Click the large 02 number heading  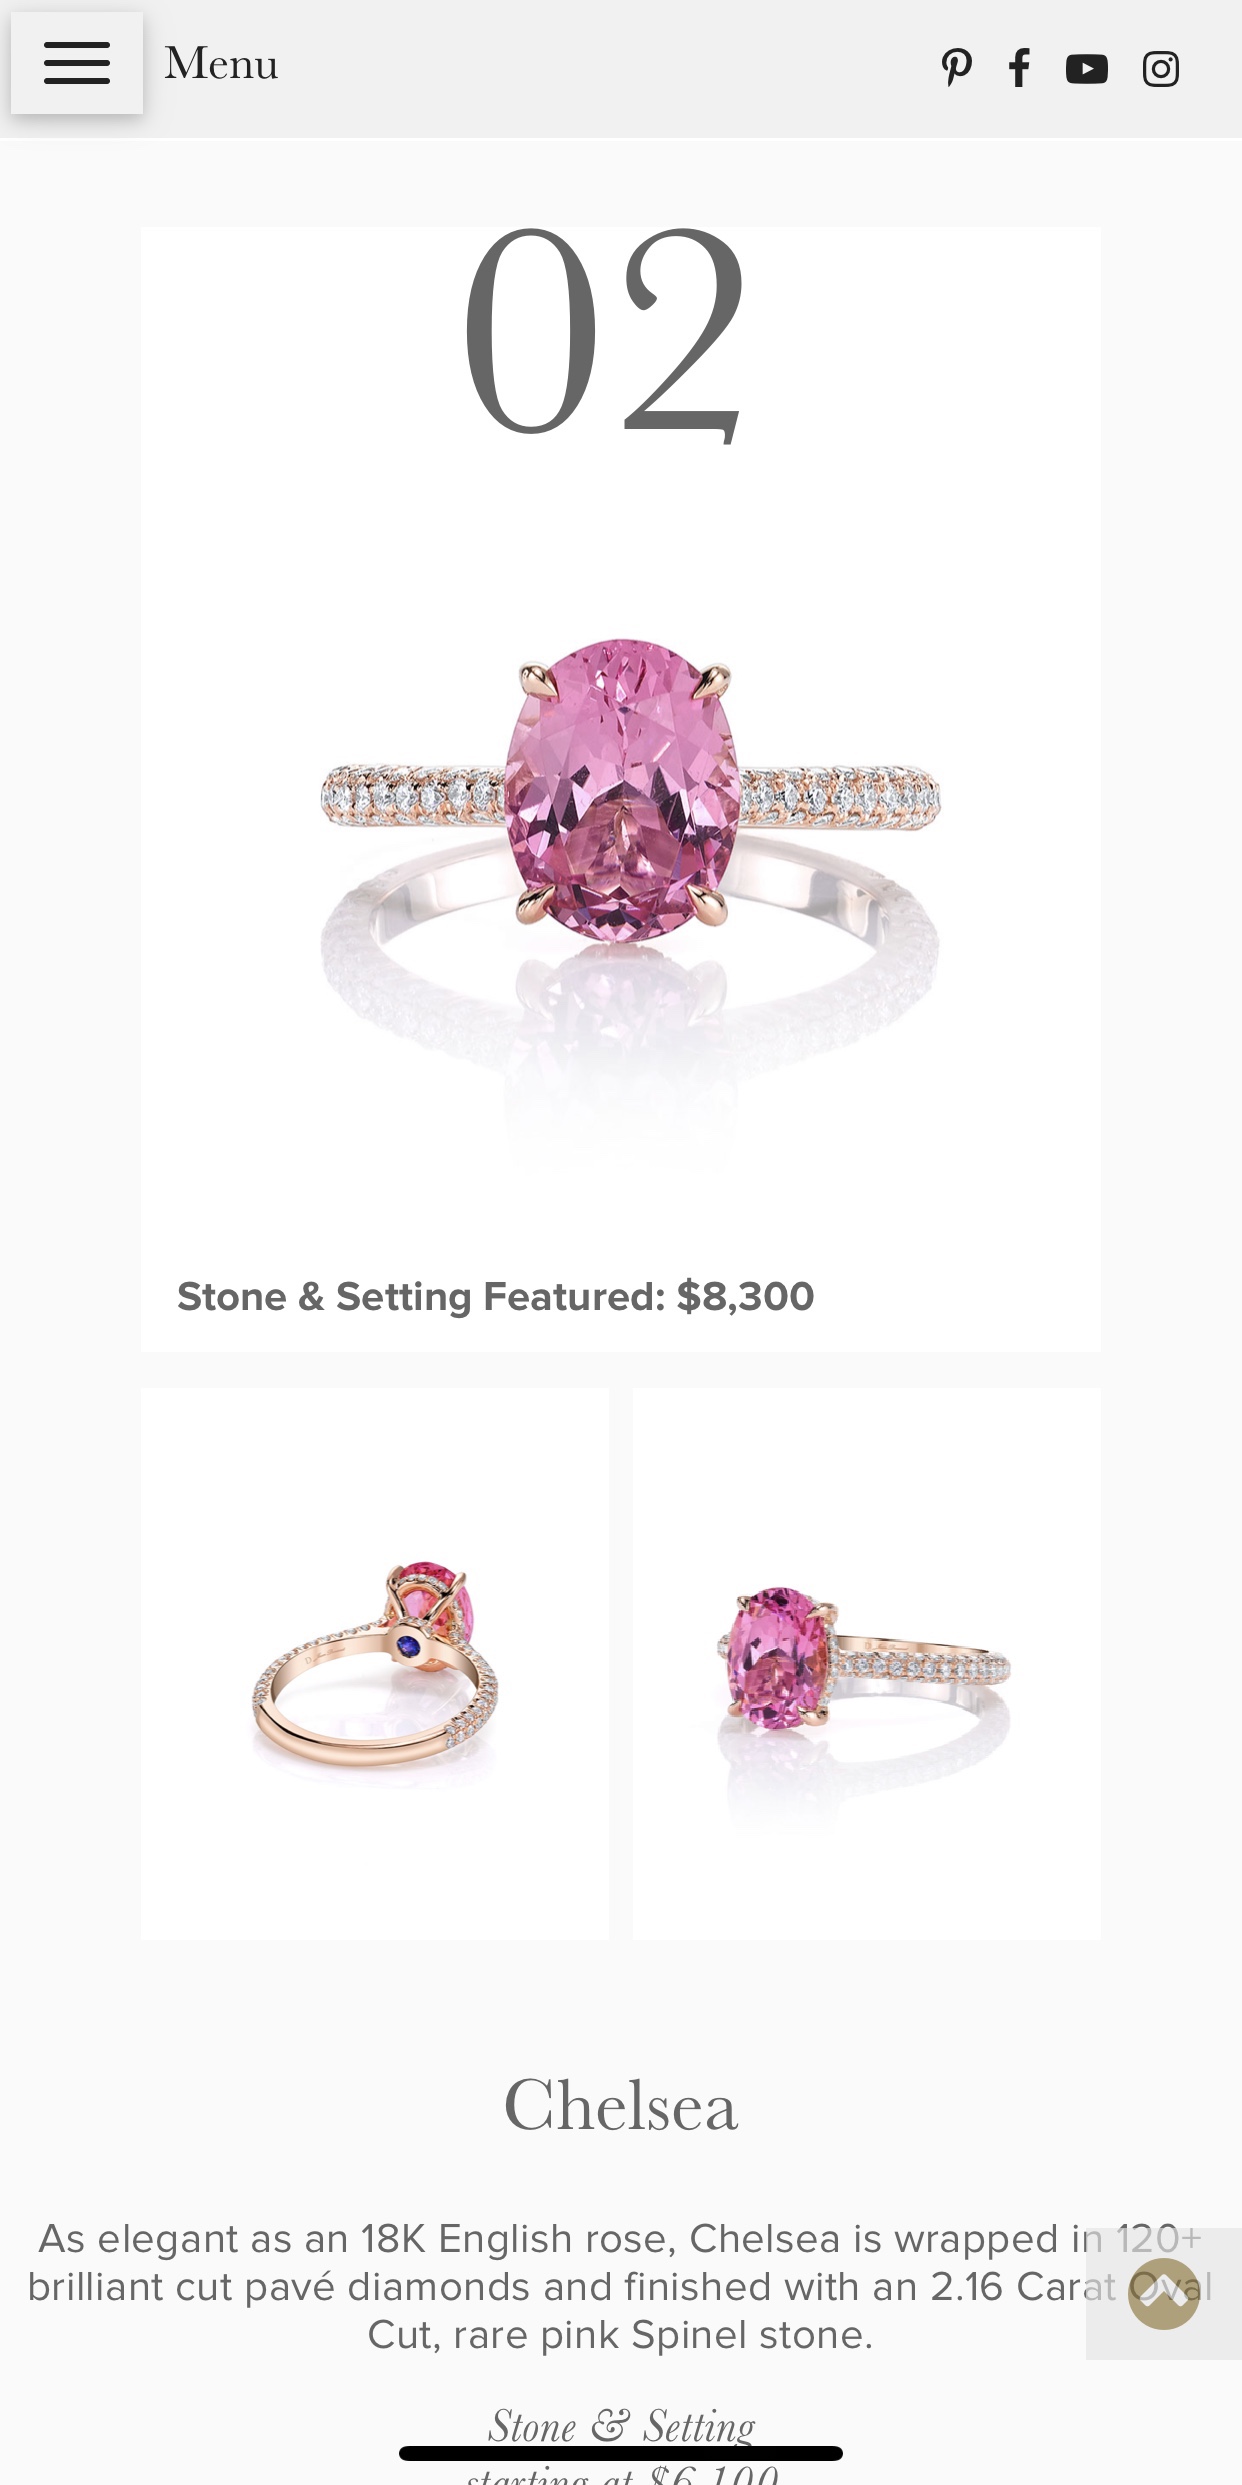point(605,335)
